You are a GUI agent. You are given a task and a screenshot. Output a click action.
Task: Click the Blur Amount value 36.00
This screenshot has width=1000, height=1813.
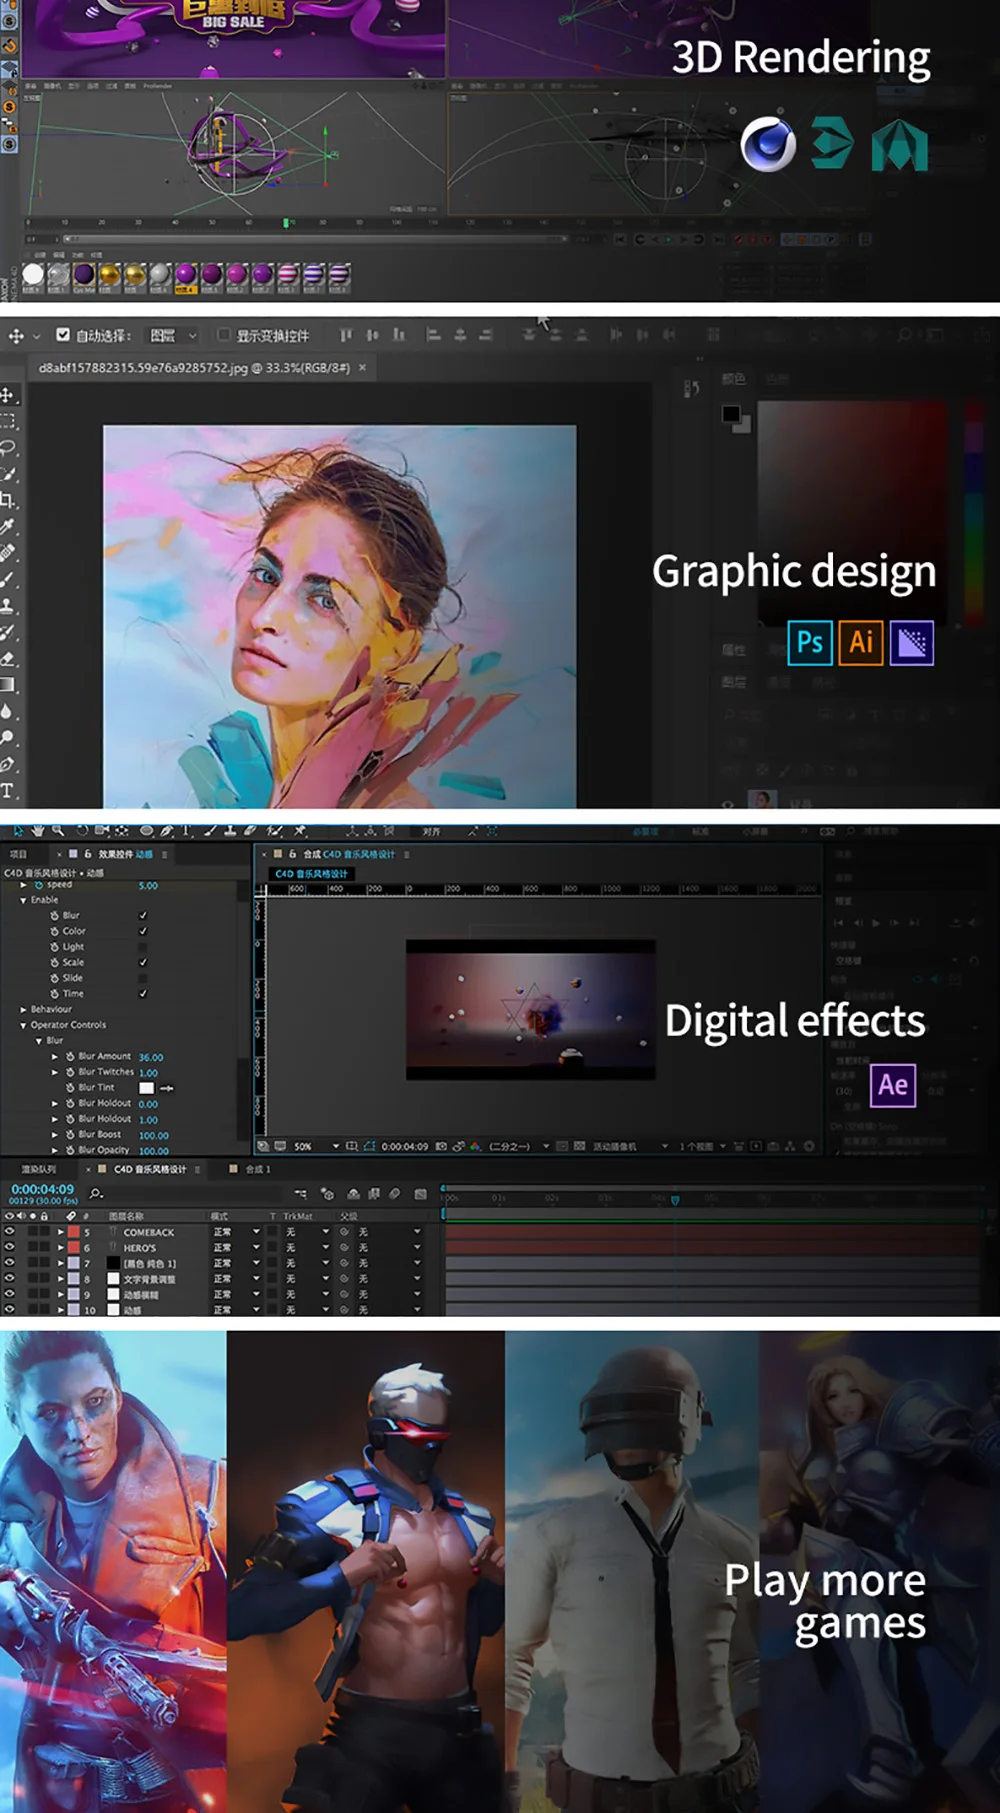(x=151, y=1057)
